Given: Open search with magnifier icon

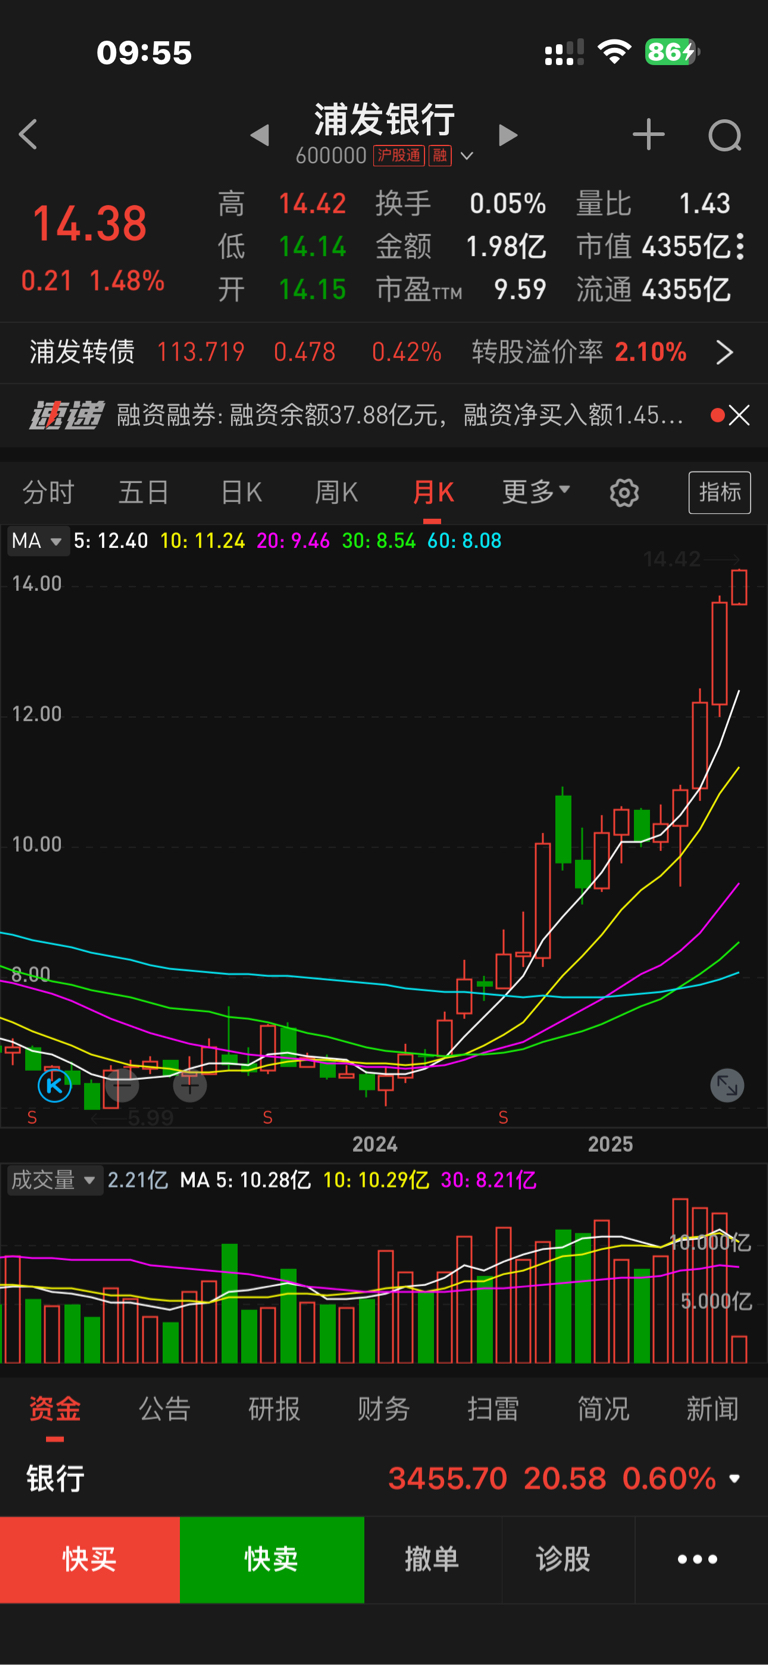Looking at the screenshot, I should click(725, 135).
